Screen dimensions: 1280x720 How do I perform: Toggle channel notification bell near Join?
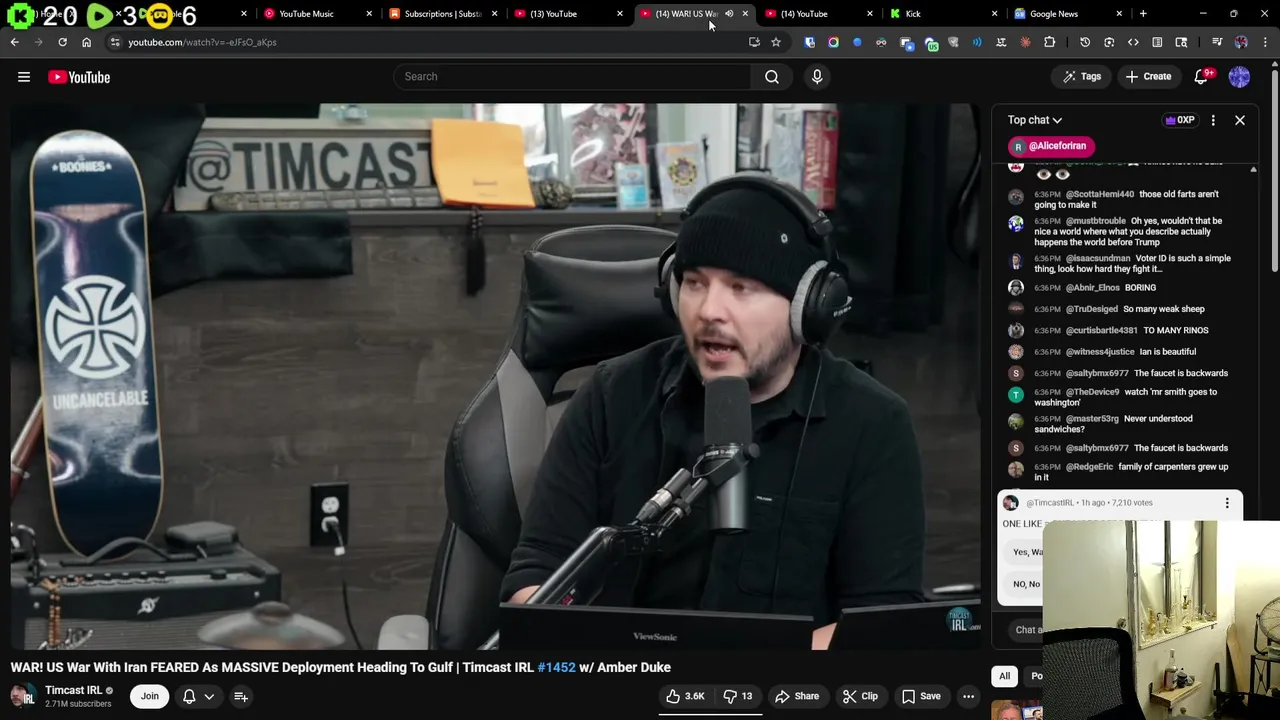[189, 696]
